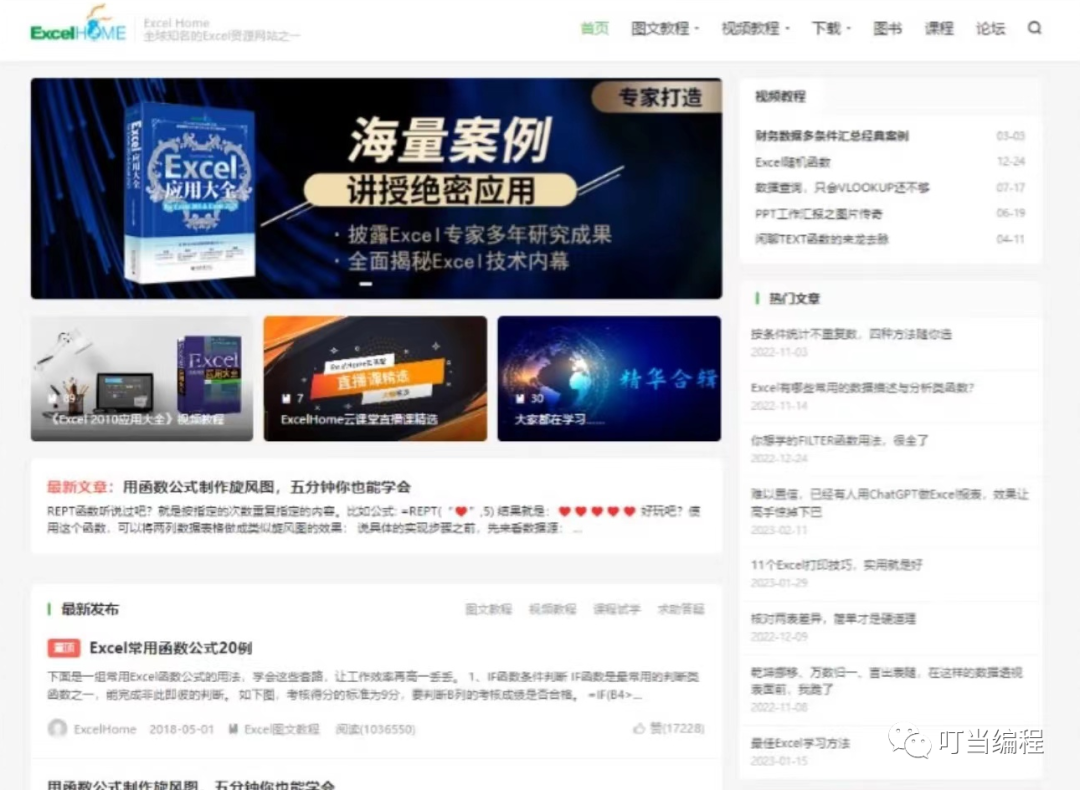The image size is (1080, 790).
Task: Click the search magnifier icon in header
Action: click(x=1034, y=28)
